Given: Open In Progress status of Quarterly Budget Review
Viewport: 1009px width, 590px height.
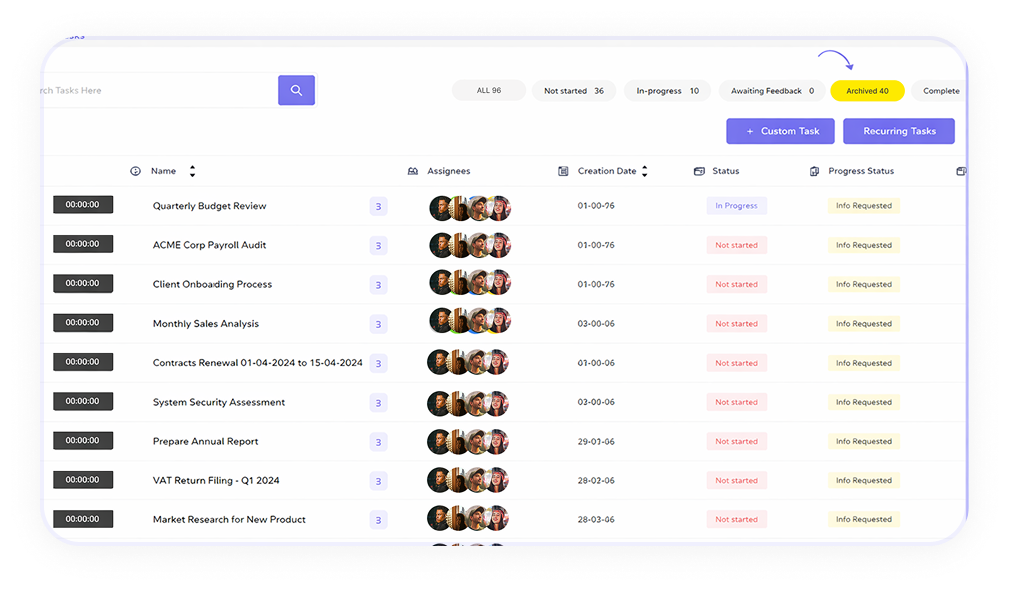Looking at the screenshot, I should click(x=736, y=206).
